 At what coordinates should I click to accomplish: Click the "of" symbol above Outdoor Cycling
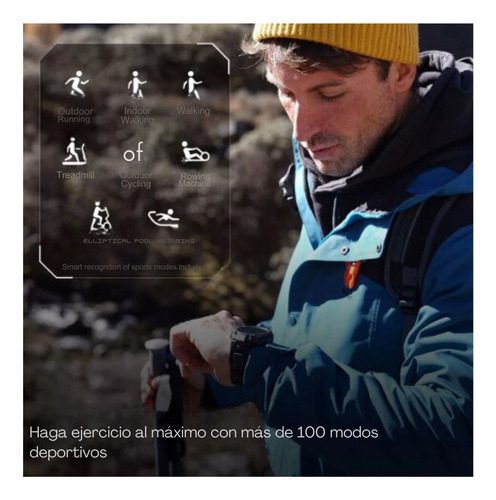coord(133,152)
